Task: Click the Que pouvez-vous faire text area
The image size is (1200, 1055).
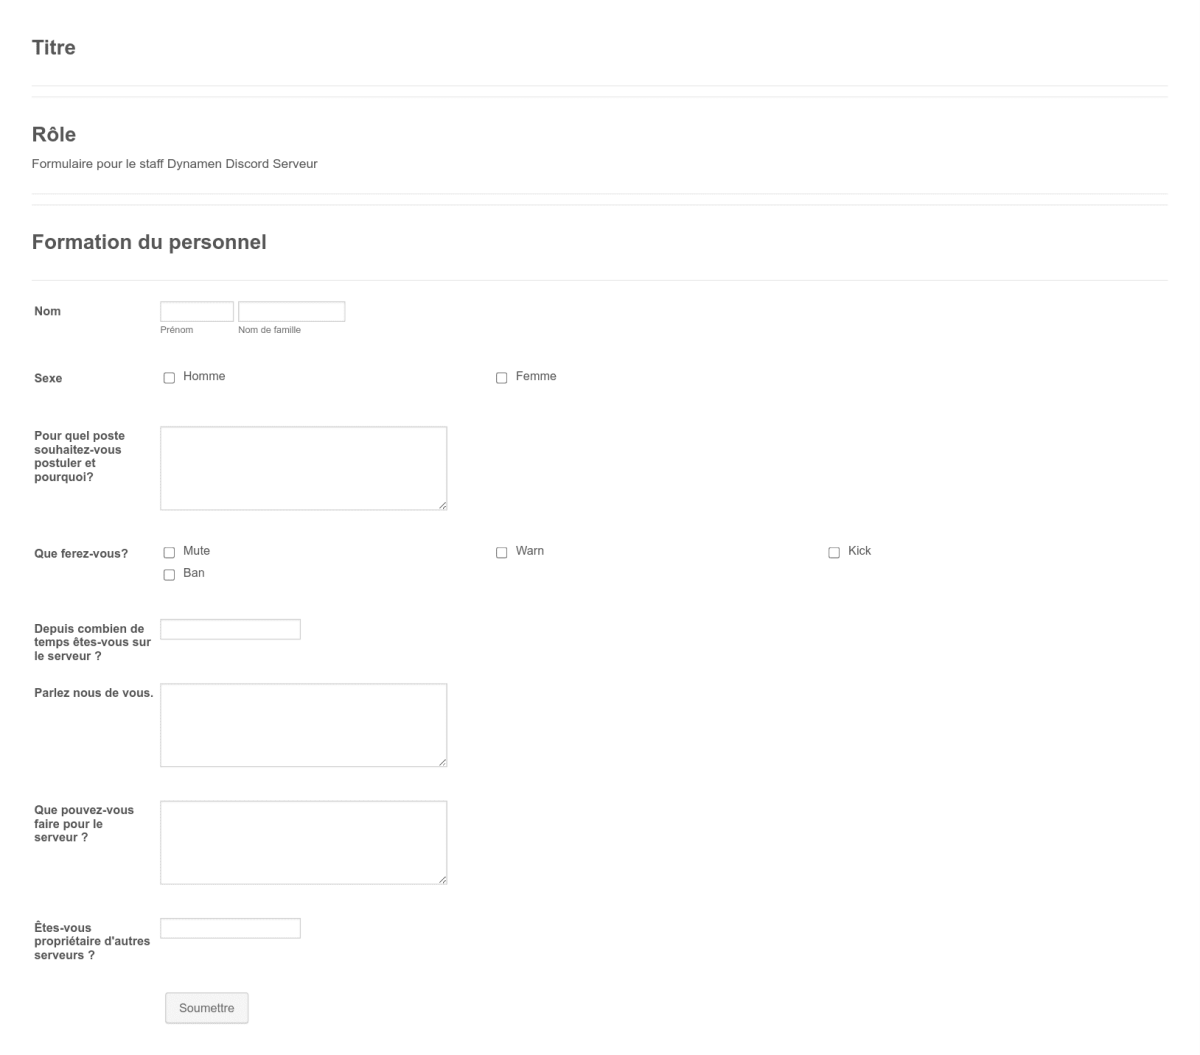Action: coord(303,841)
